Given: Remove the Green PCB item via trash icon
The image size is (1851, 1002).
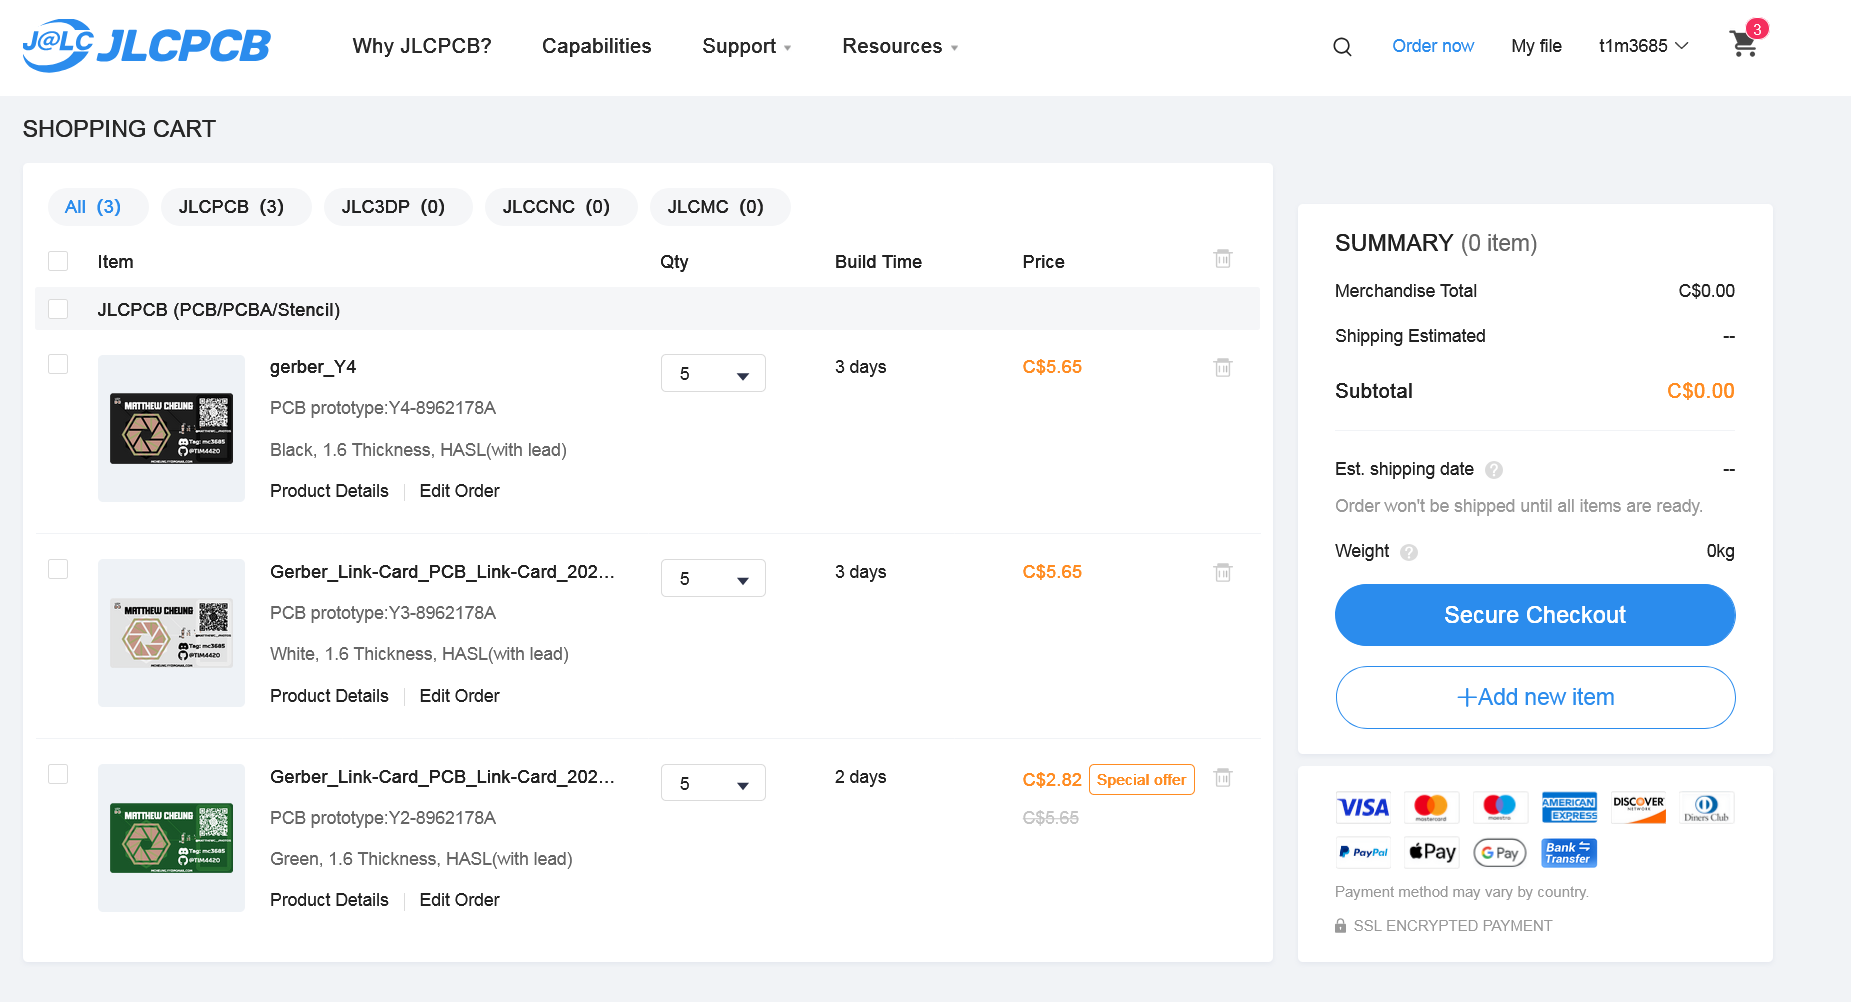Looking at the screenshot, I should [1222, 777].
